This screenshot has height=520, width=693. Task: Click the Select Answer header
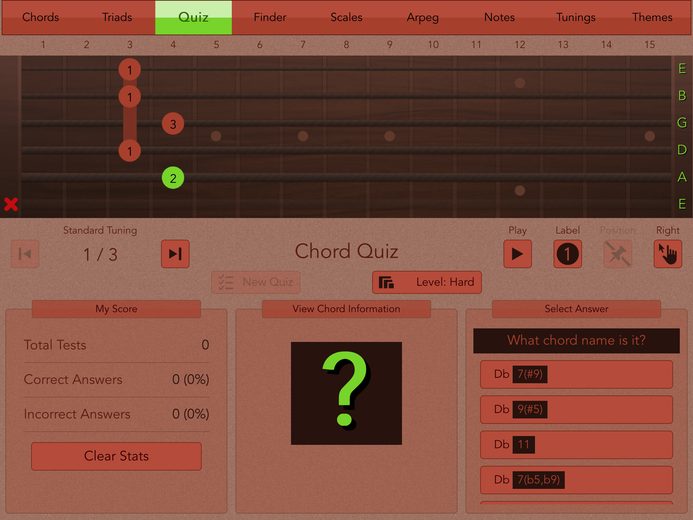pos(576,309)
